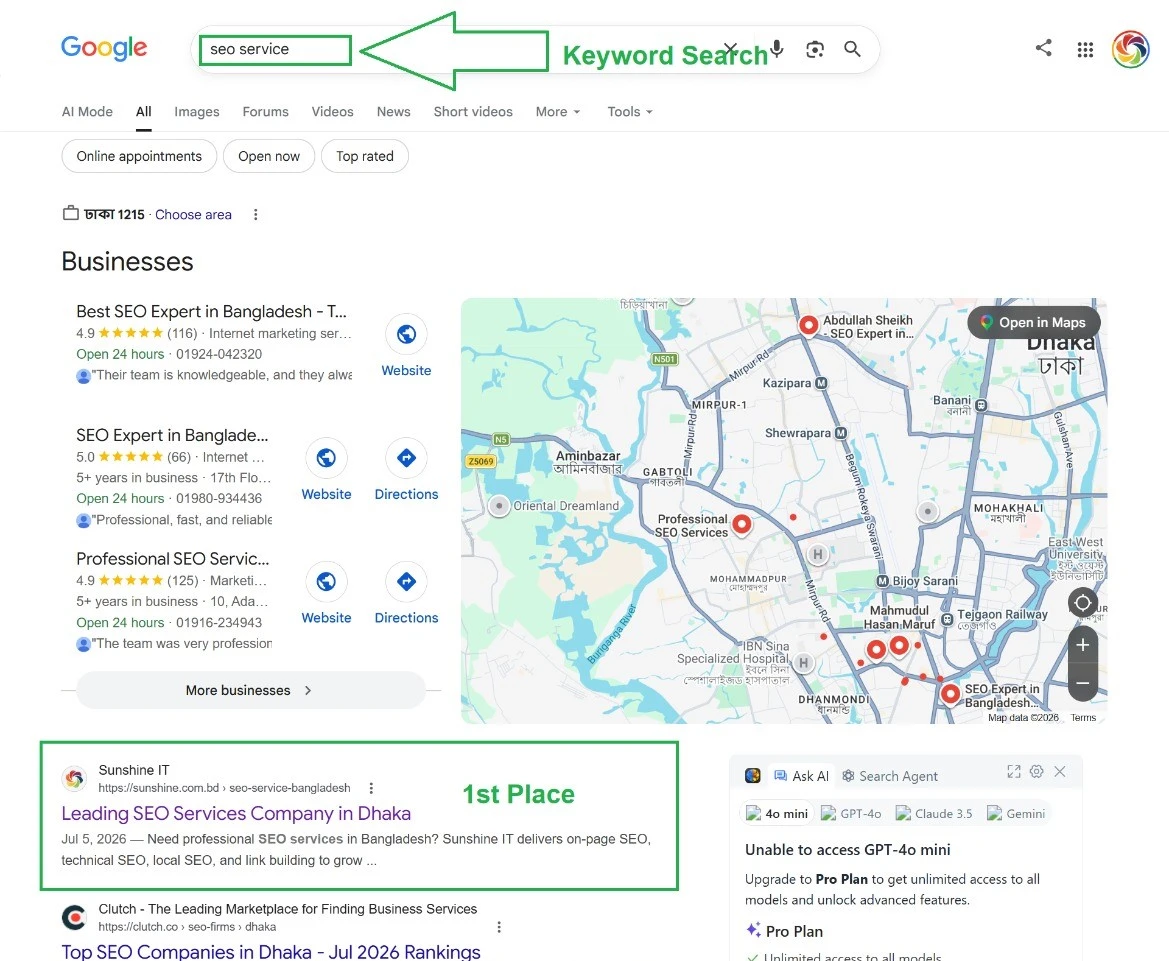The width and height of the screenshot is (1169, 961).
Task: Select the 4o mini model
Action: [778, 813]
